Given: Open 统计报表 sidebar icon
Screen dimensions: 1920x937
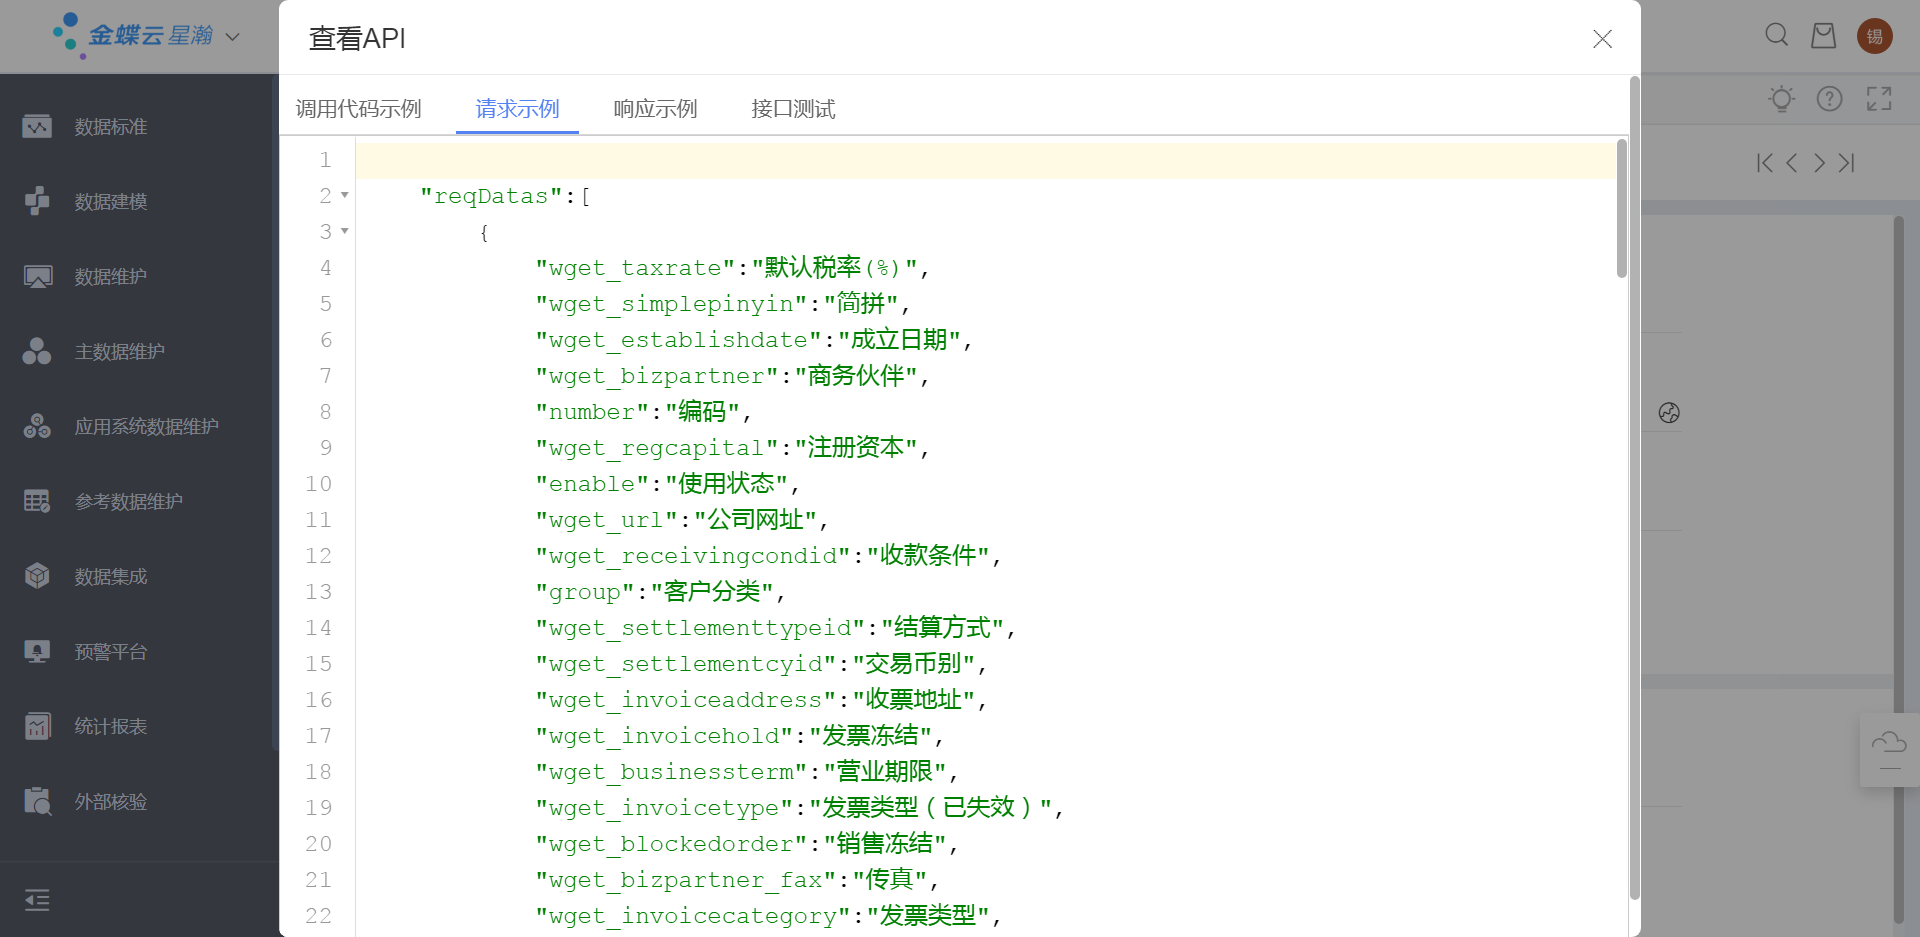Looking at the screenshot, I should [37, 727].
